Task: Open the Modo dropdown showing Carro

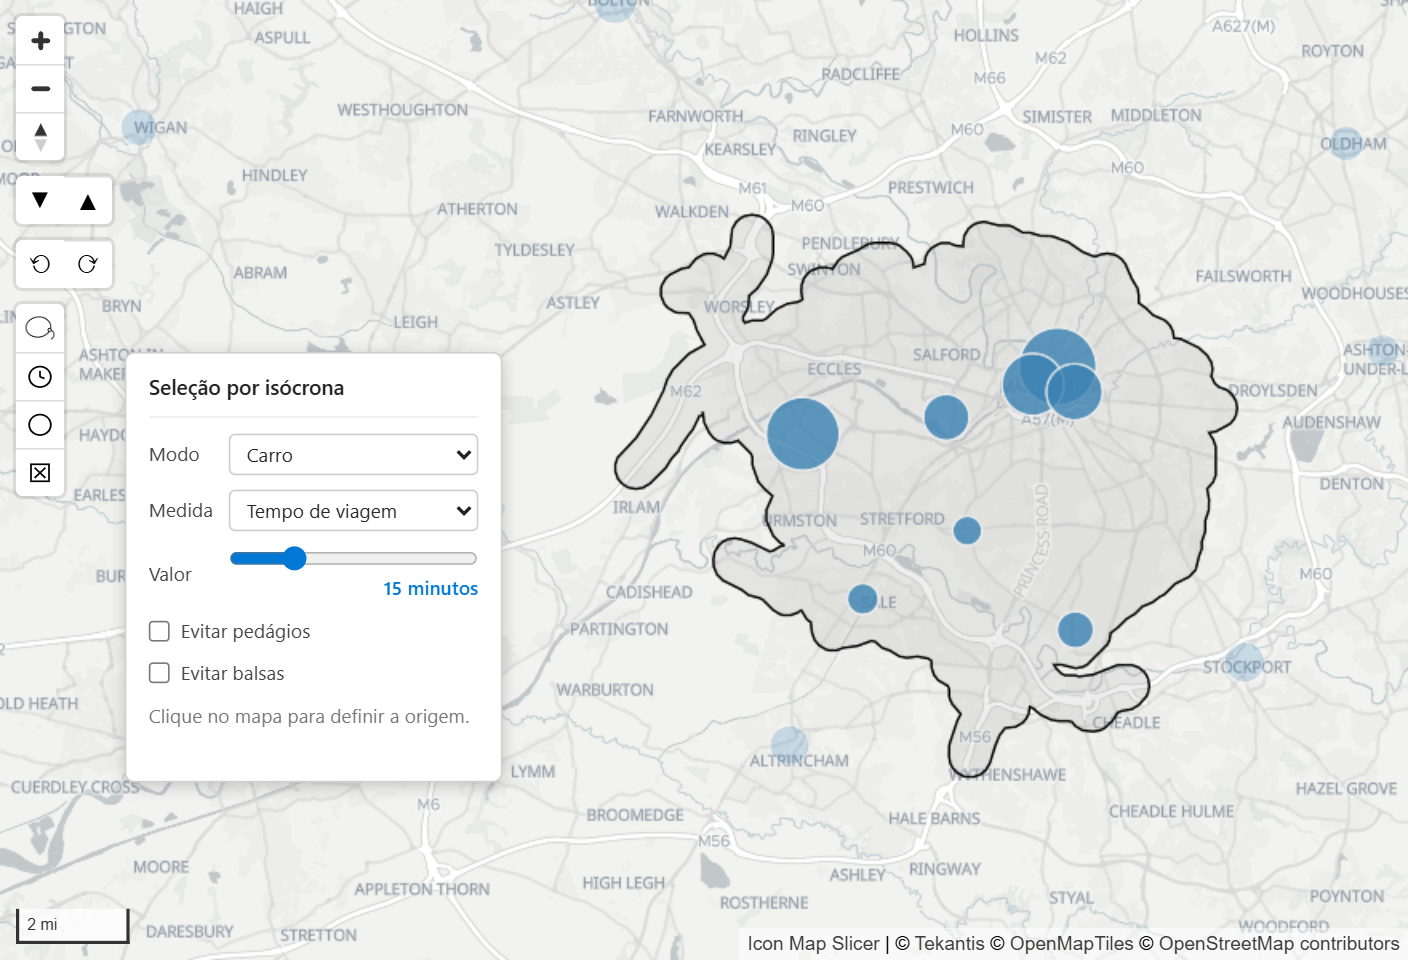Action: tap(353, 455)
